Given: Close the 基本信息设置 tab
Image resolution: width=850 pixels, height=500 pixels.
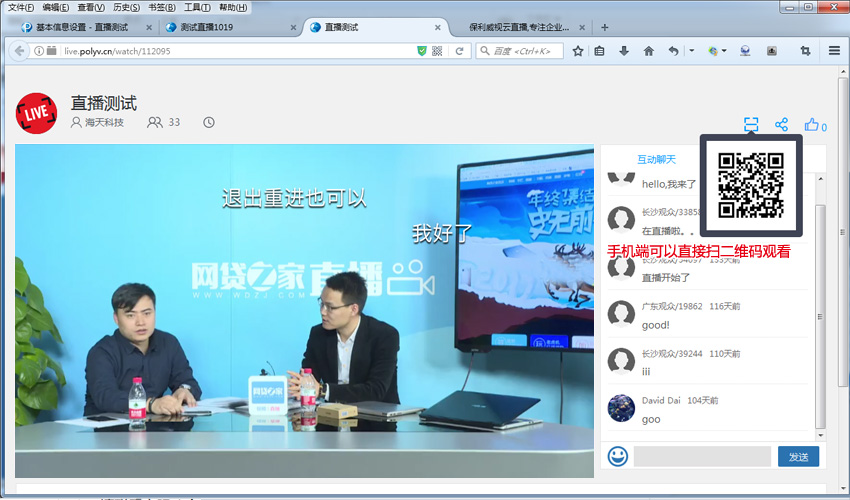Looking at the screenshot, I should pos(149,27).
